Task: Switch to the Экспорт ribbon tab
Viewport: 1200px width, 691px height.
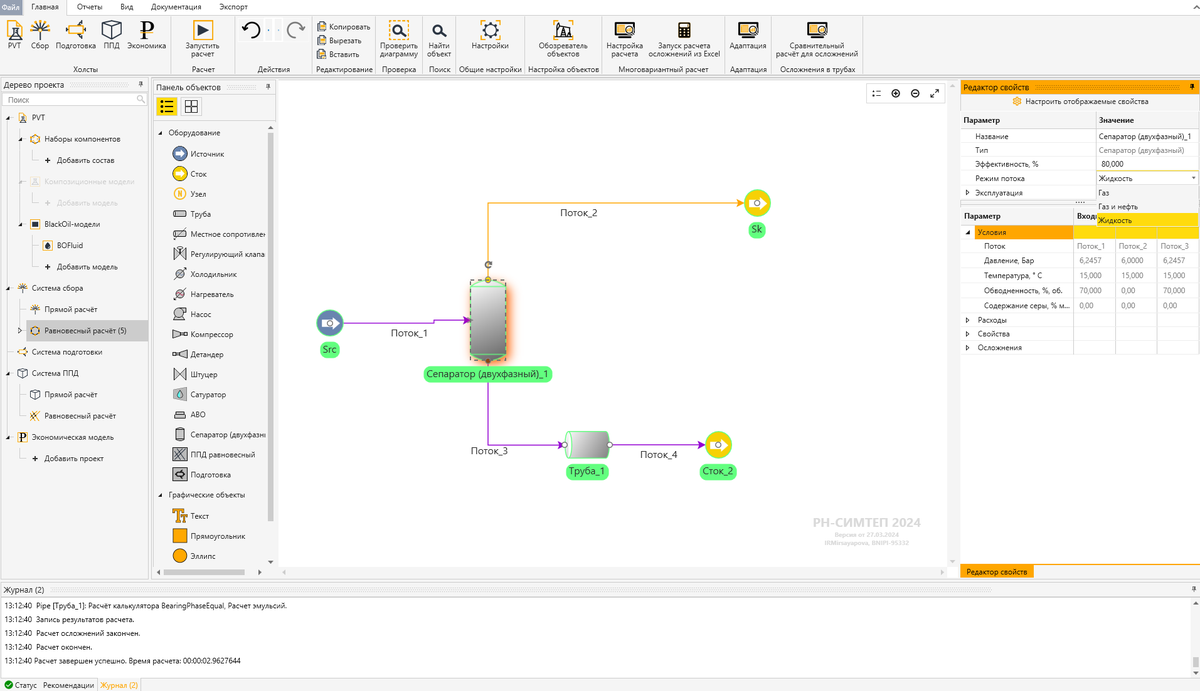Action: [234, 6]
